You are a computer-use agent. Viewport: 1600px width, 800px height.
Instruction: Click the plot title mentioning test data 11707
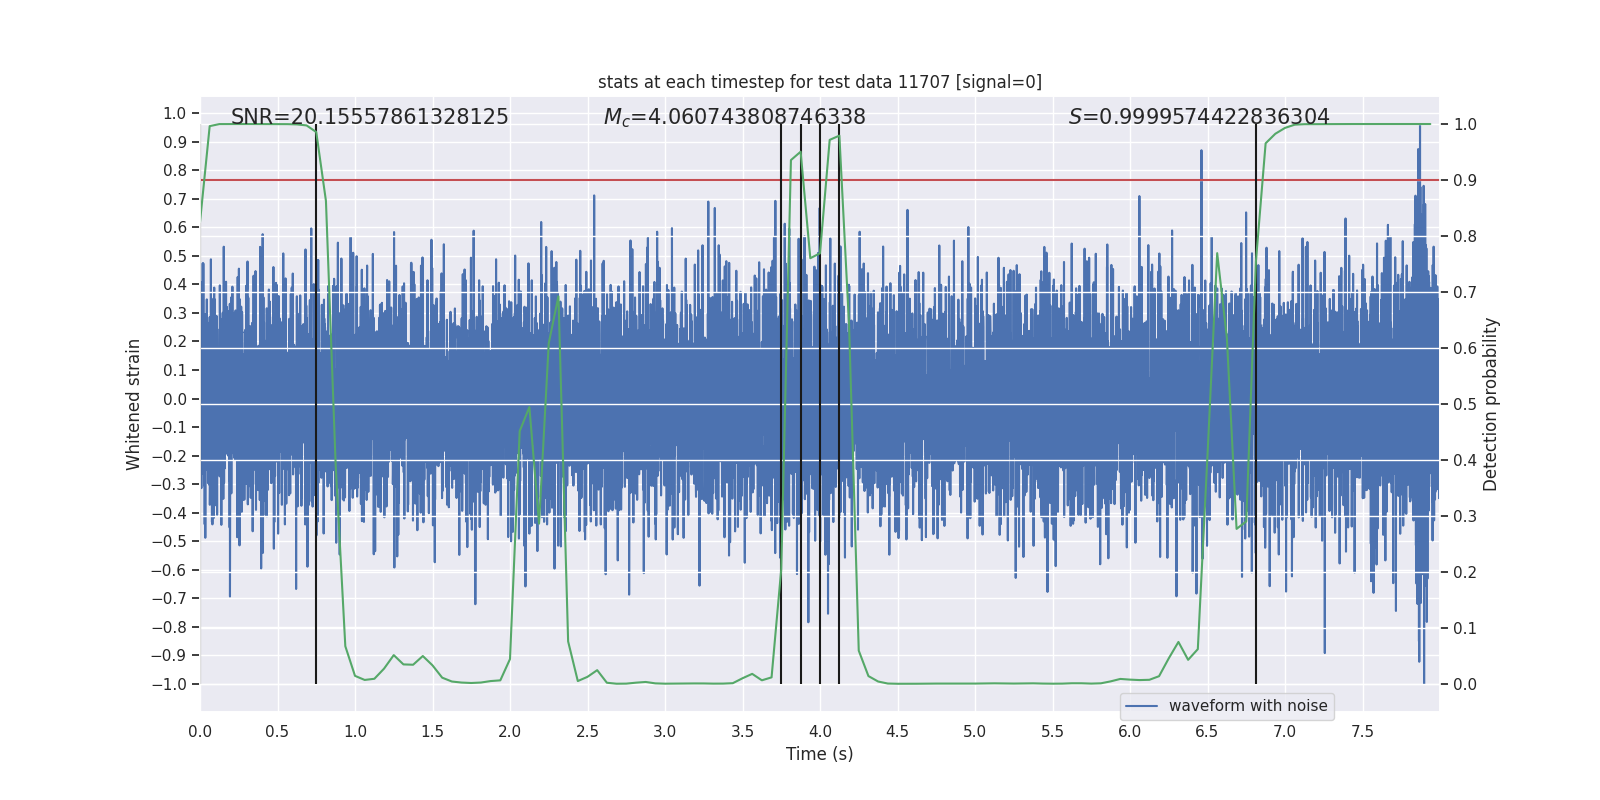coord(820,82)
